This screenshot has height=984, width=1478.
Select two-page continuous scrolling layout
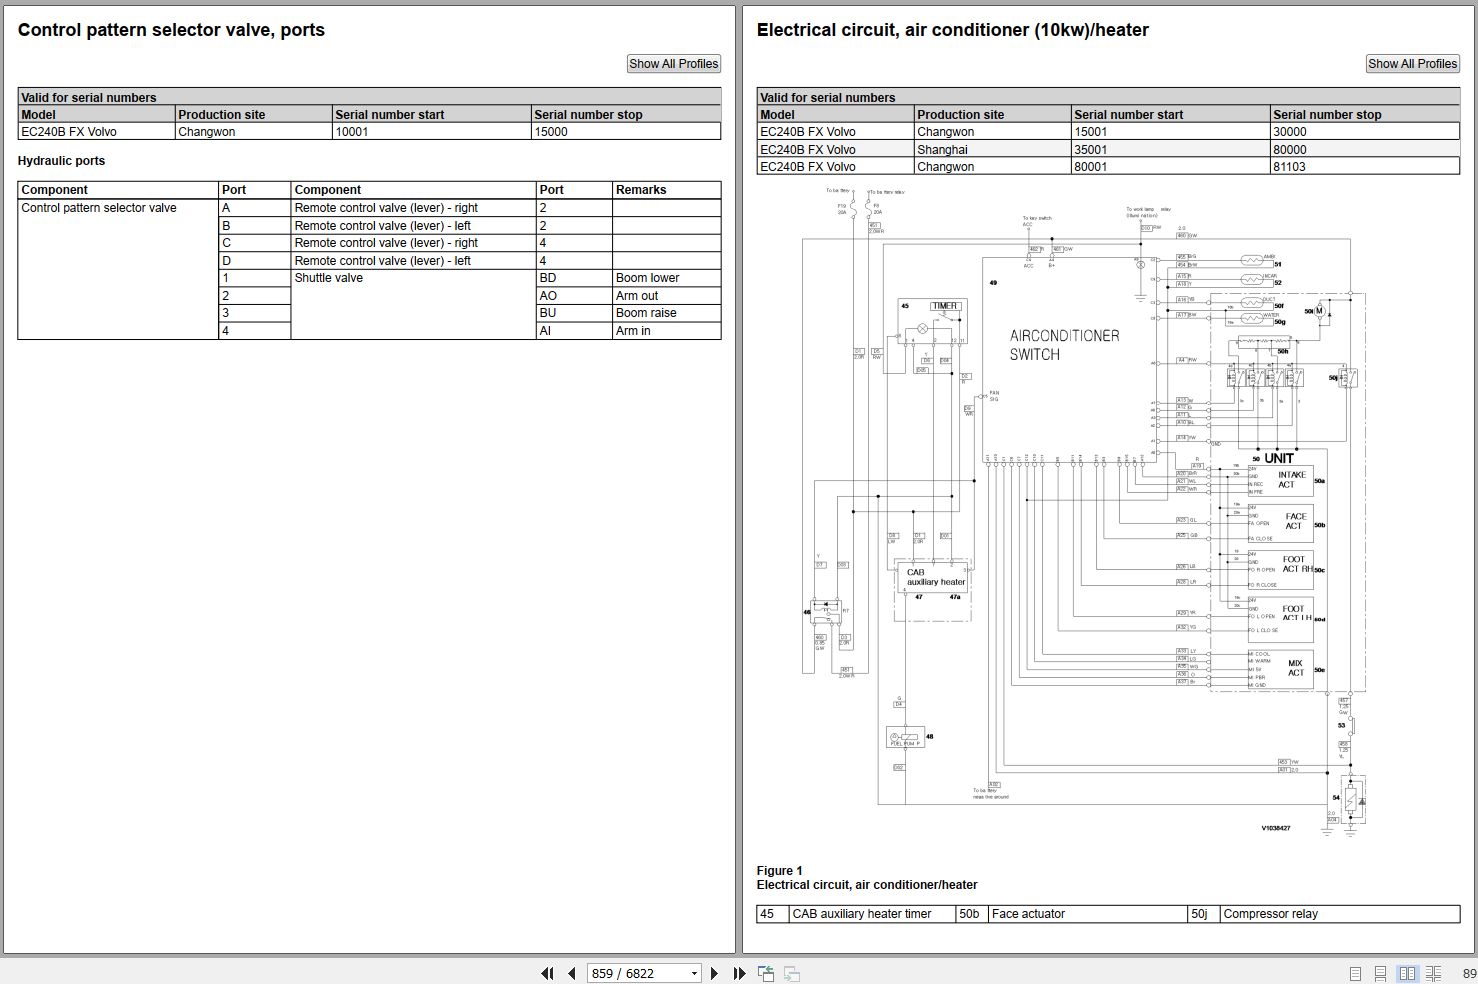pos(1434,973)
